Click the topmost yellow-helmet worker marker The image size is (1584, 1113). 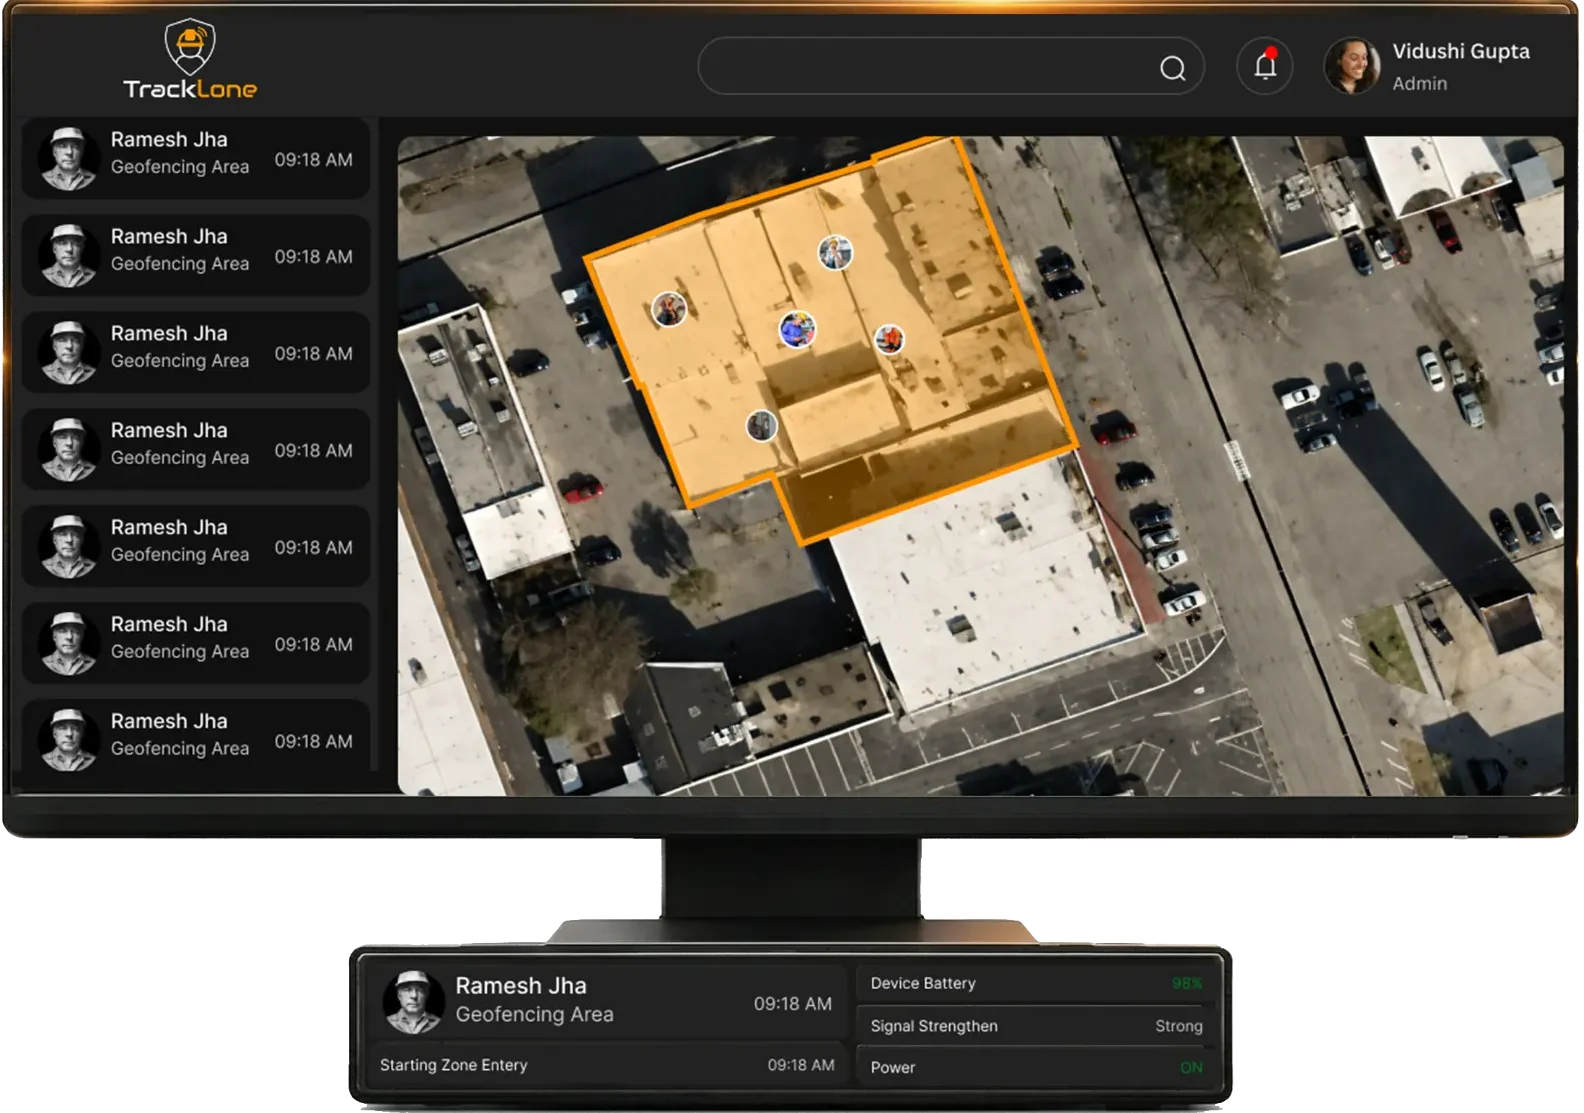tap(835, 252)
